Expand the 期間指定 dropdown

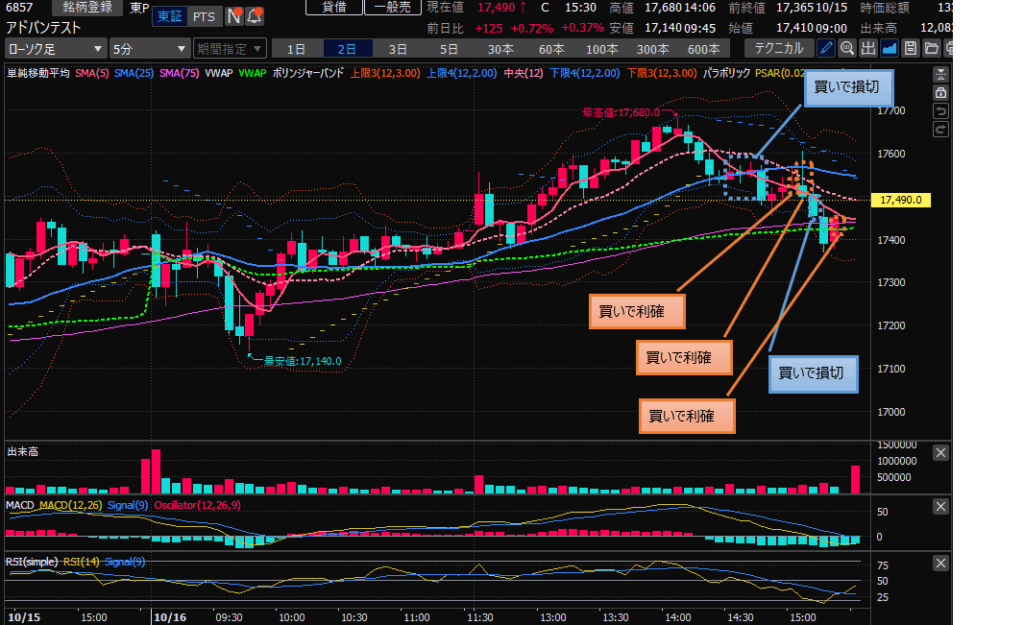230,49
